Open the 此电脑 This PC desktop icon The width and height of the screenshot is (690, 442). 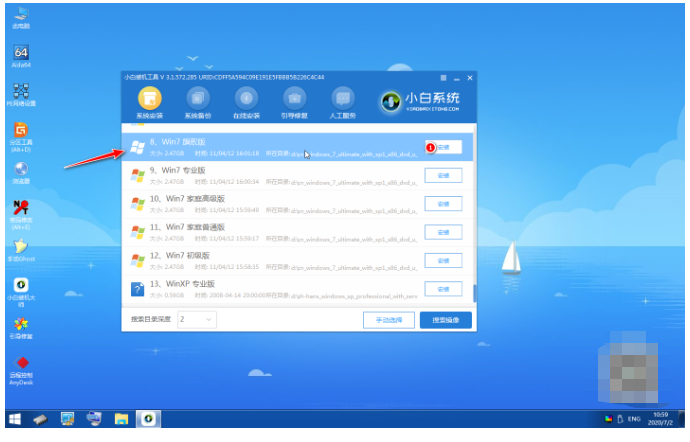(x=21, y=18)
